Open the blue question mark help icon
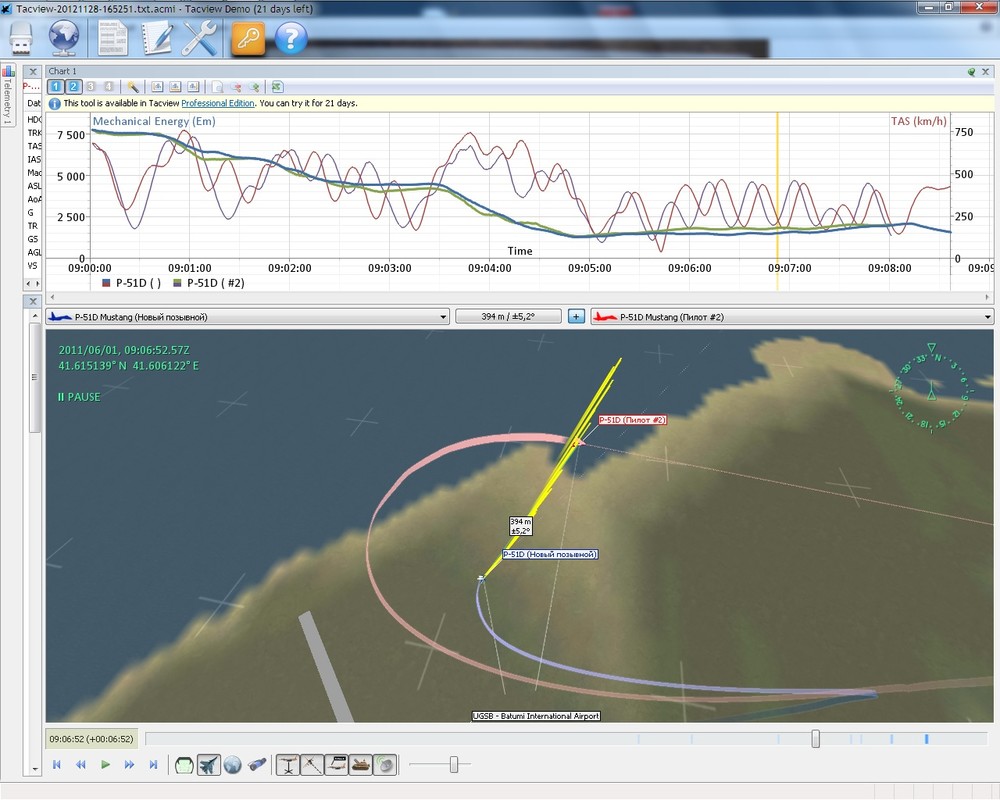Screen dimensions: 1000x800 click(x=291, y=38)
